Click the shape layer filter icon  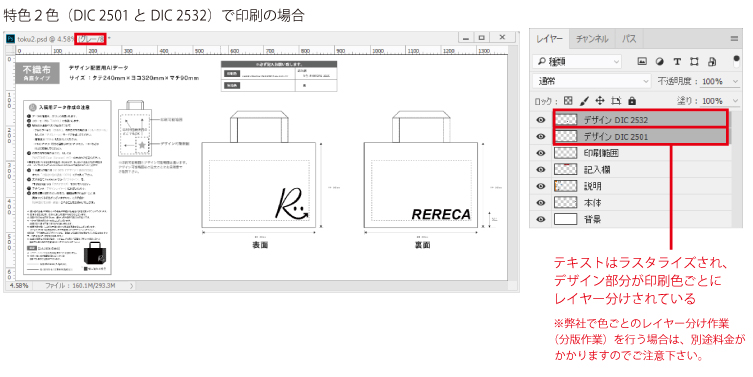tap(694, 61)
